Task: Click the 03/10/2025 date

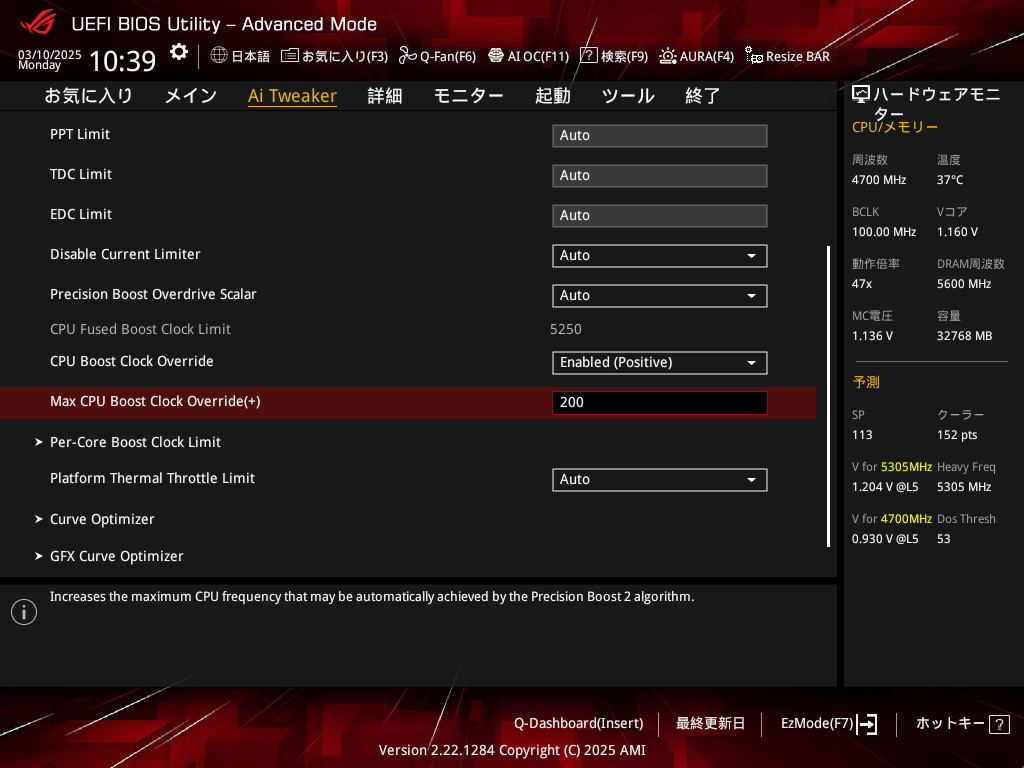Action: (x=50, y=55)
